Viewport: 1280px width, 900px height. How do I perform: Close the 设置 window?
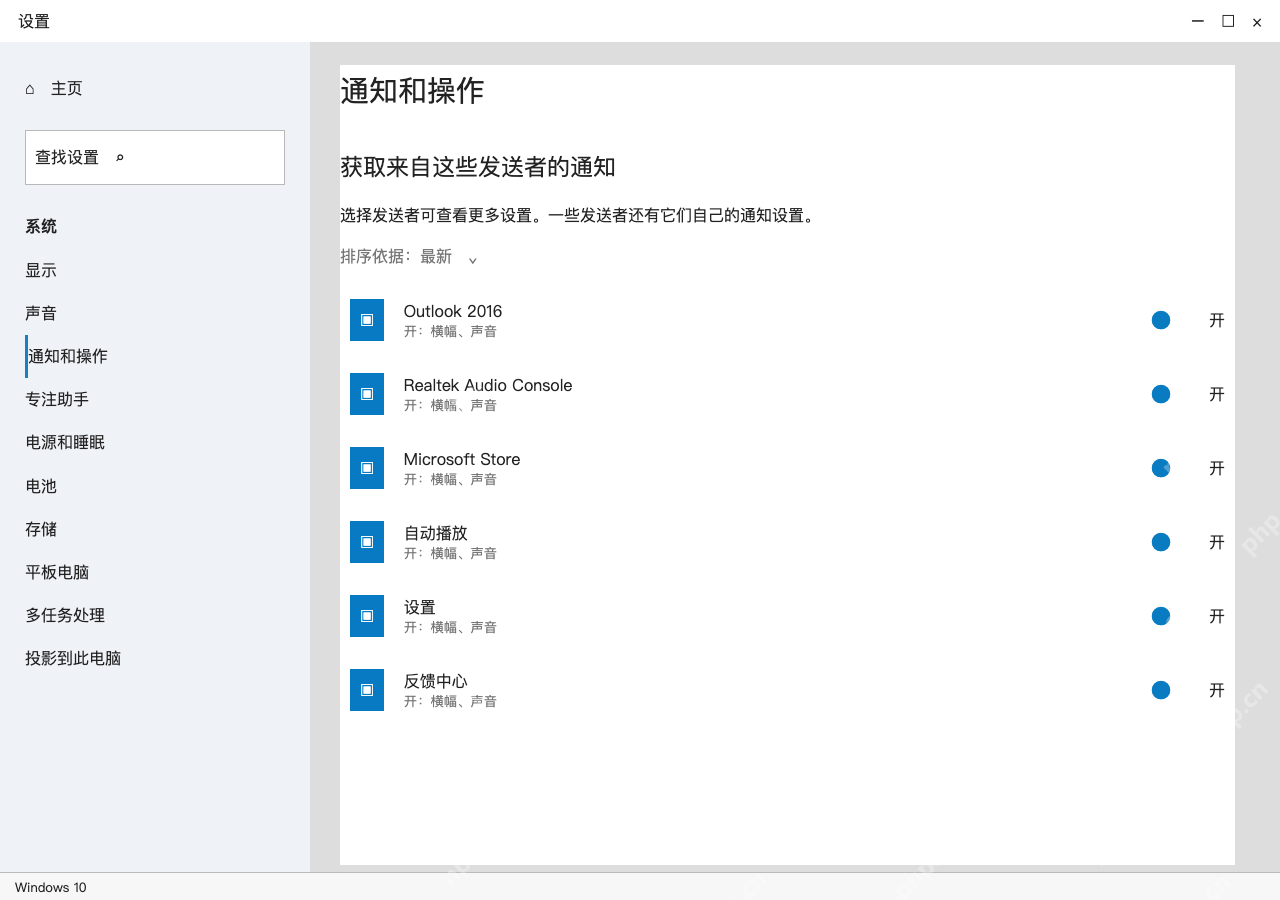[1257, 22]
